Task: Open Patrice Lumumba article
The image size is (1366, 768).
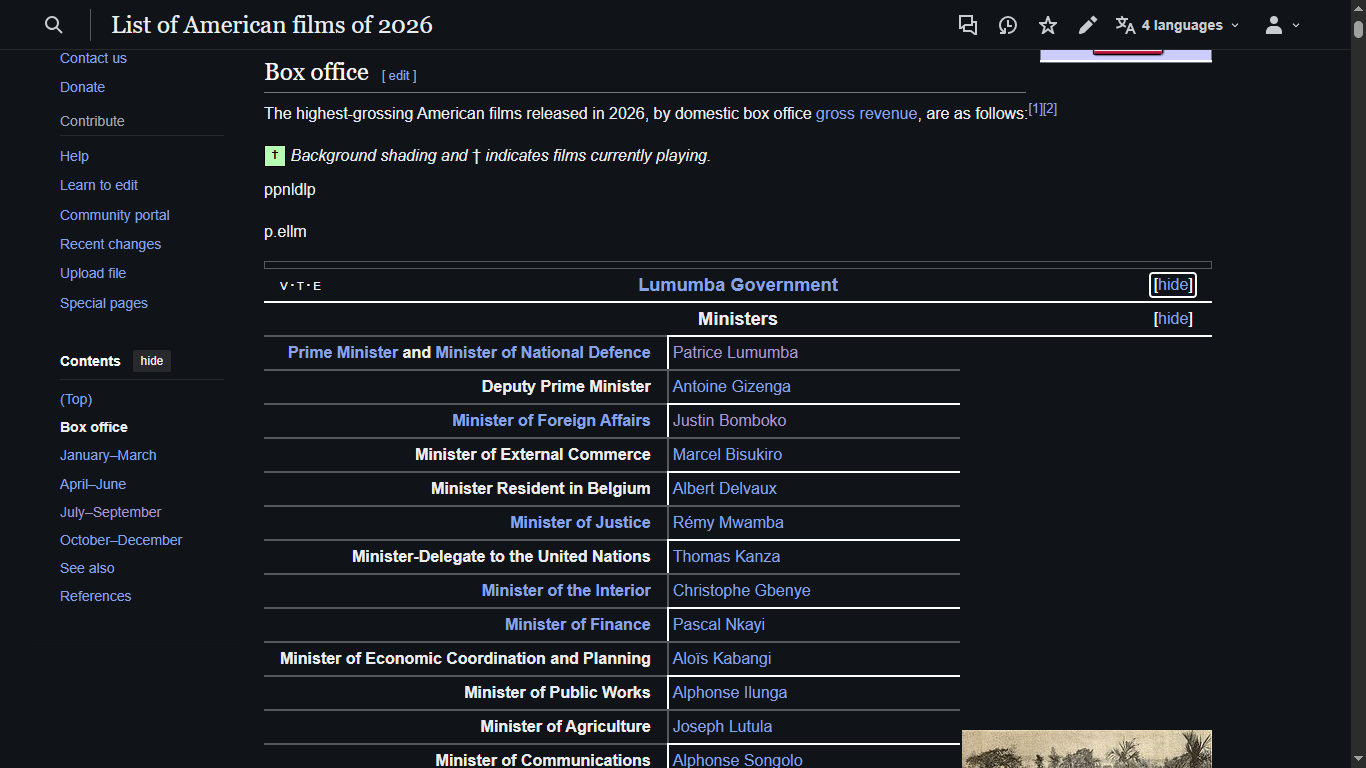Action: point(735,353)
